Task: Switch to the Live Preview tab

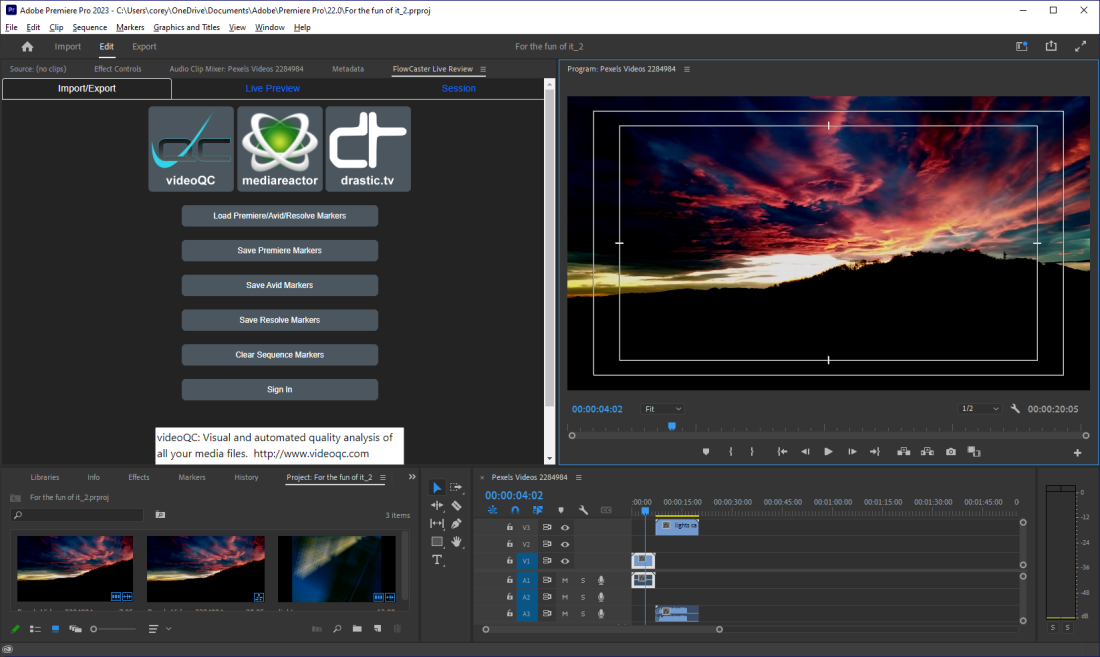Action: (x=272, y=88)
